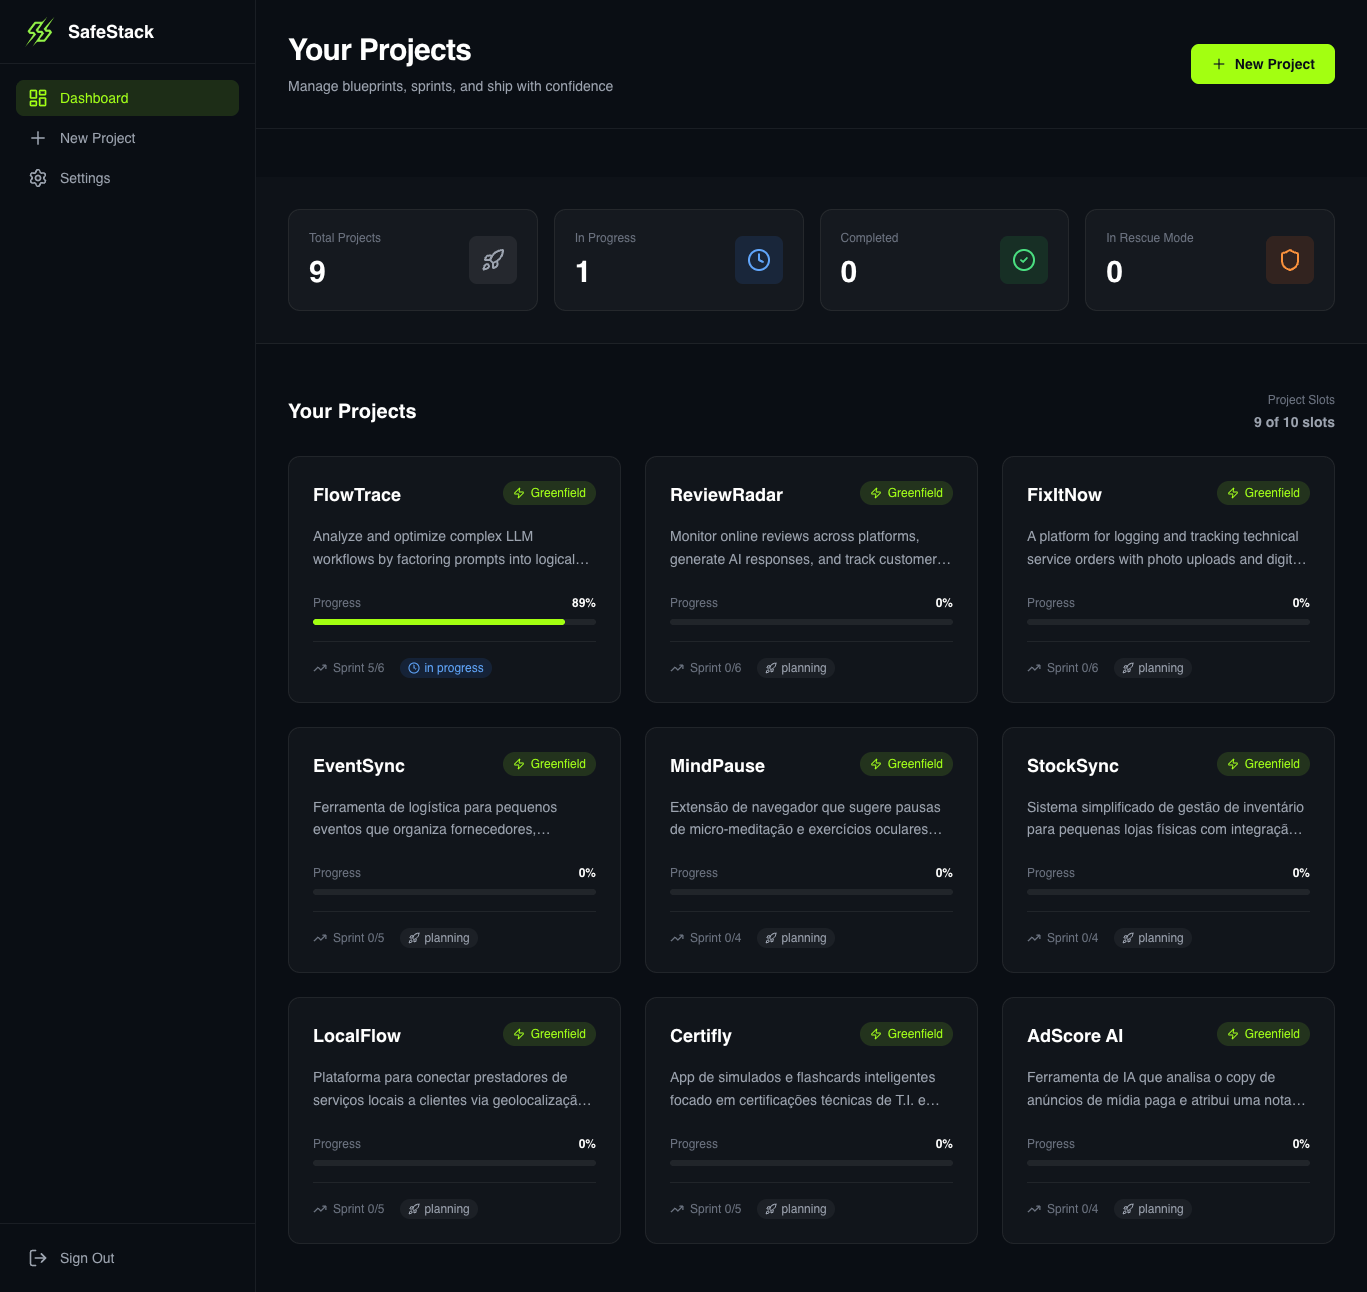
Task: Click the planning tag on EventSync
Action: tap(438, 938)
